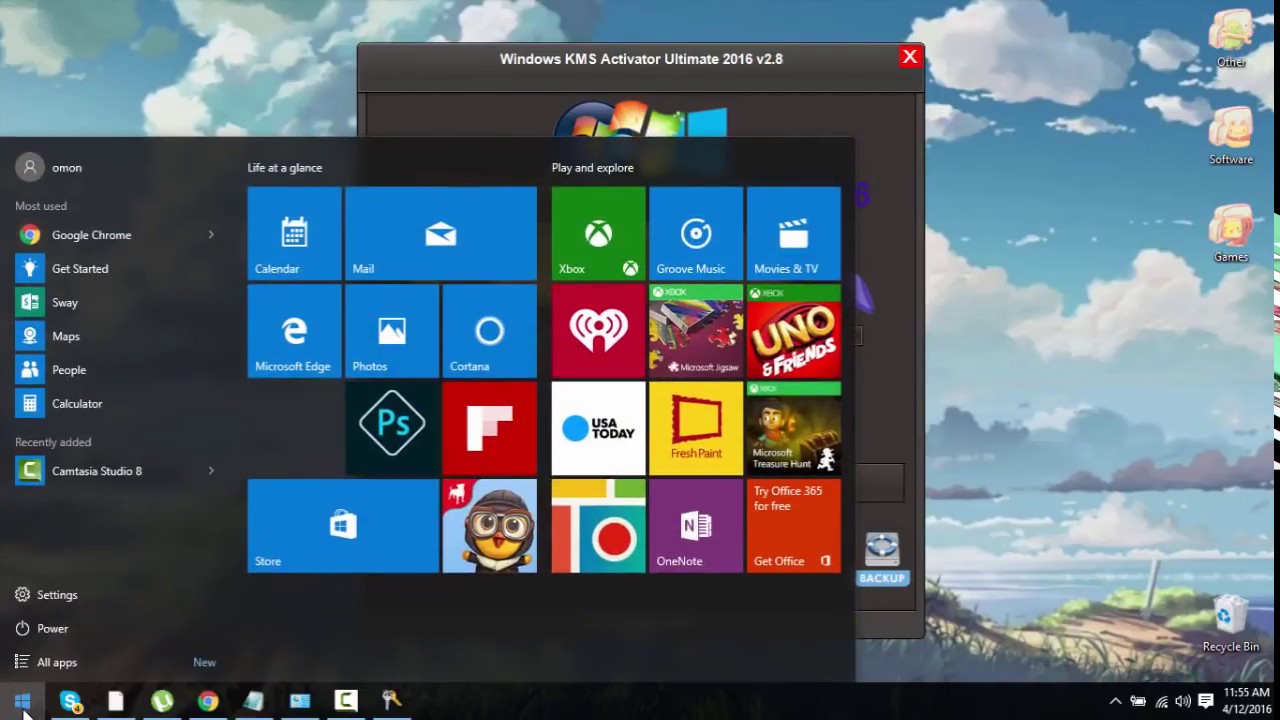The image size is (1280, 720).
Task: Click the Life at a glance heading
Action: tap(285, 167)
